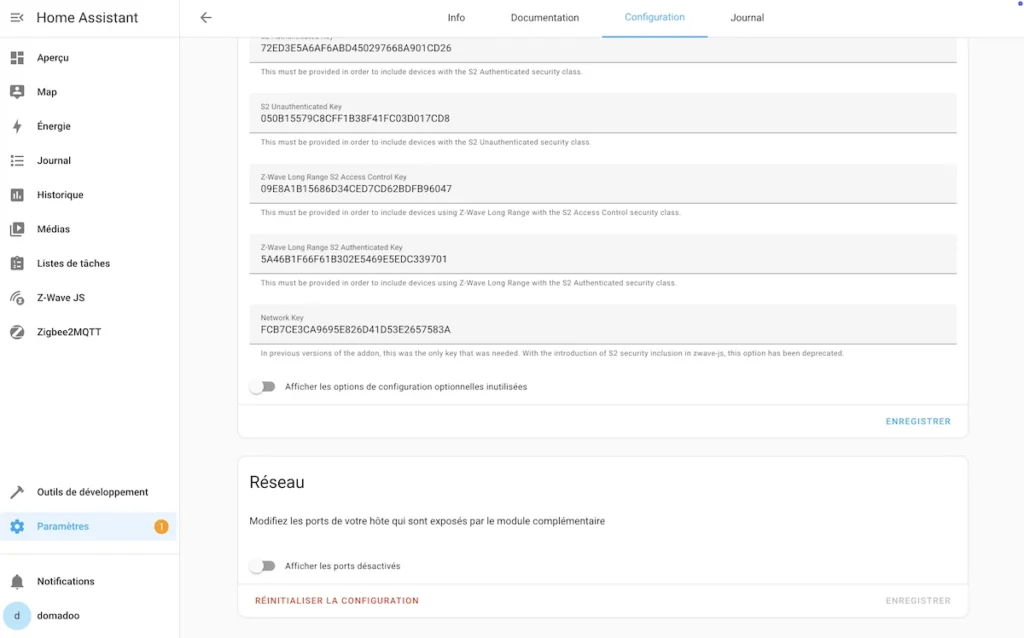The height and width of the screenshot is (638, 1024).
Task: Click RÉINITIALISER LA CONFIGURATION
Action: tap(336, 601)
